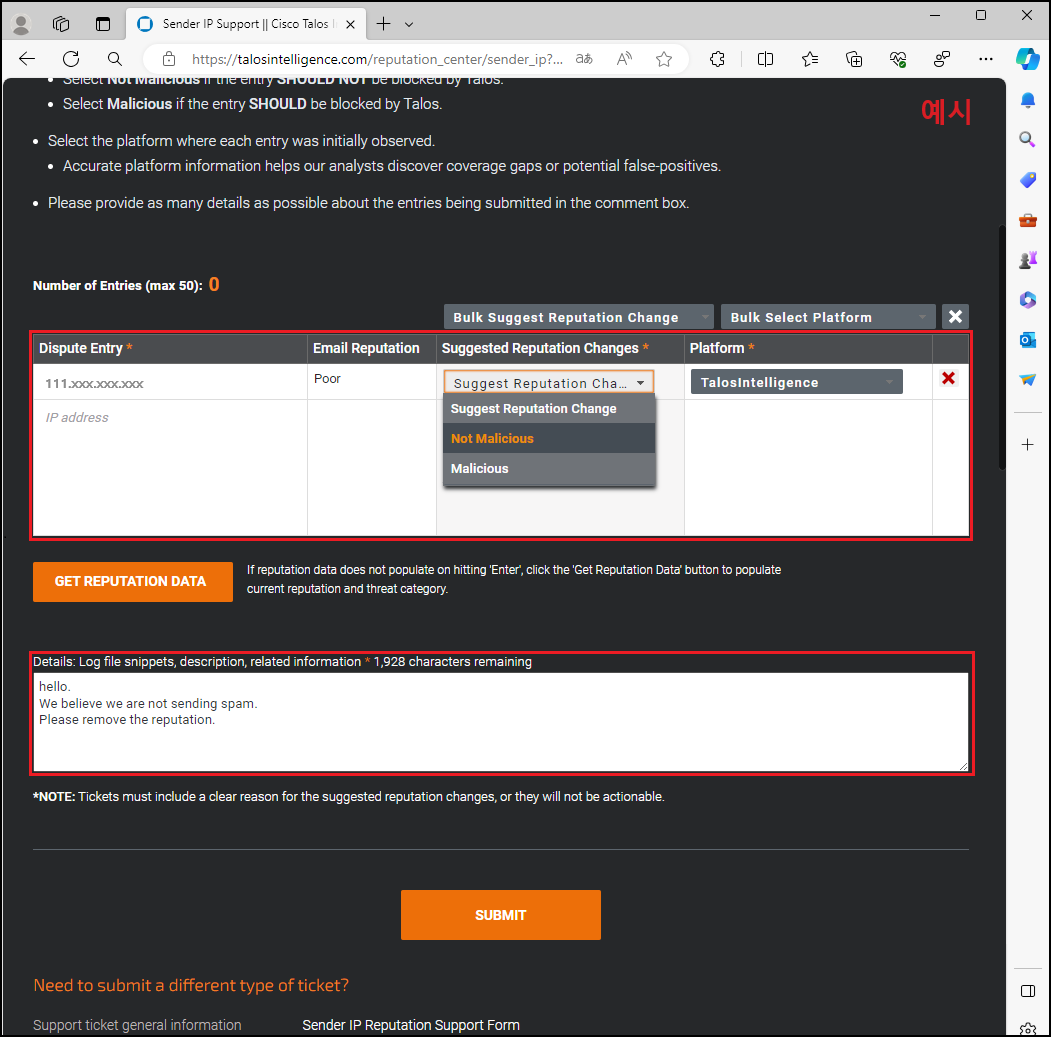Reload the page with refresh icon

[71, 59]
